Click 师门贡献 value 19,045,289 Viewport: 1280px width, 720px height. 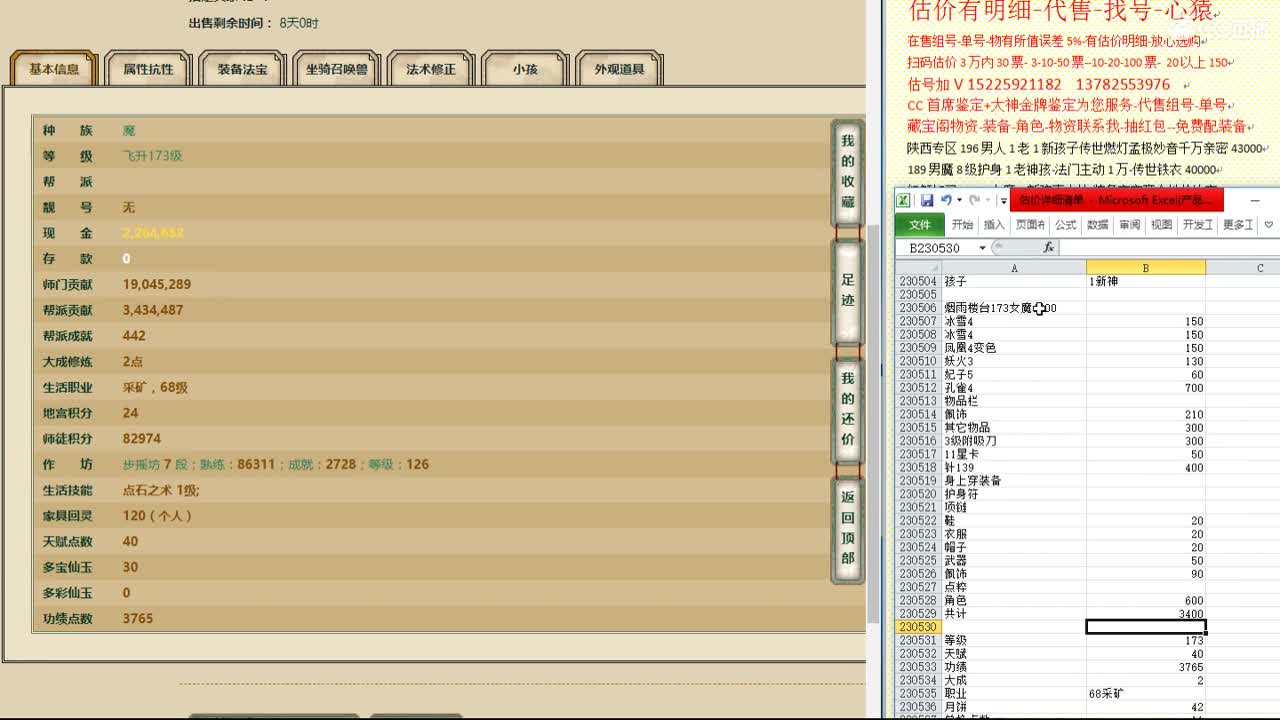click(x=157, y=284)
